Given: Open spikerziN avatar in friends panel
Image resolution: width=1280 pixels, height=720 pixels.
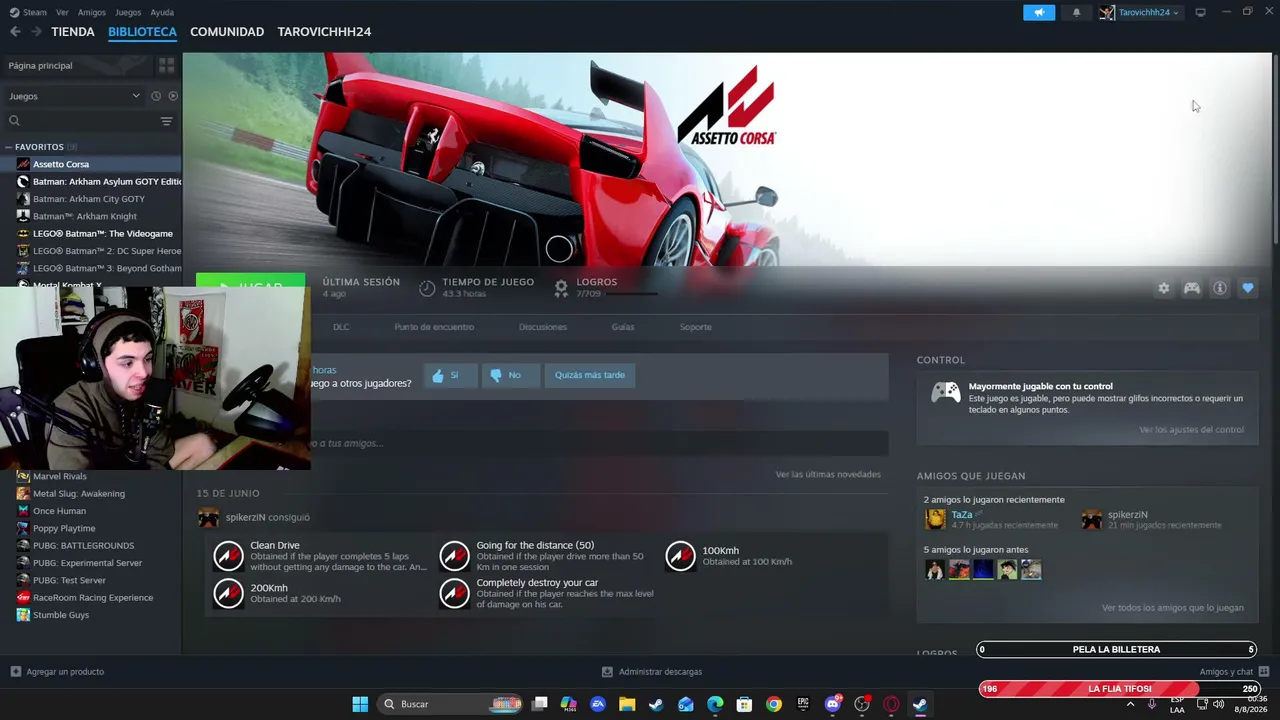Looking at the screenshot, I should pyautogui.click(x=1092, y=519).
